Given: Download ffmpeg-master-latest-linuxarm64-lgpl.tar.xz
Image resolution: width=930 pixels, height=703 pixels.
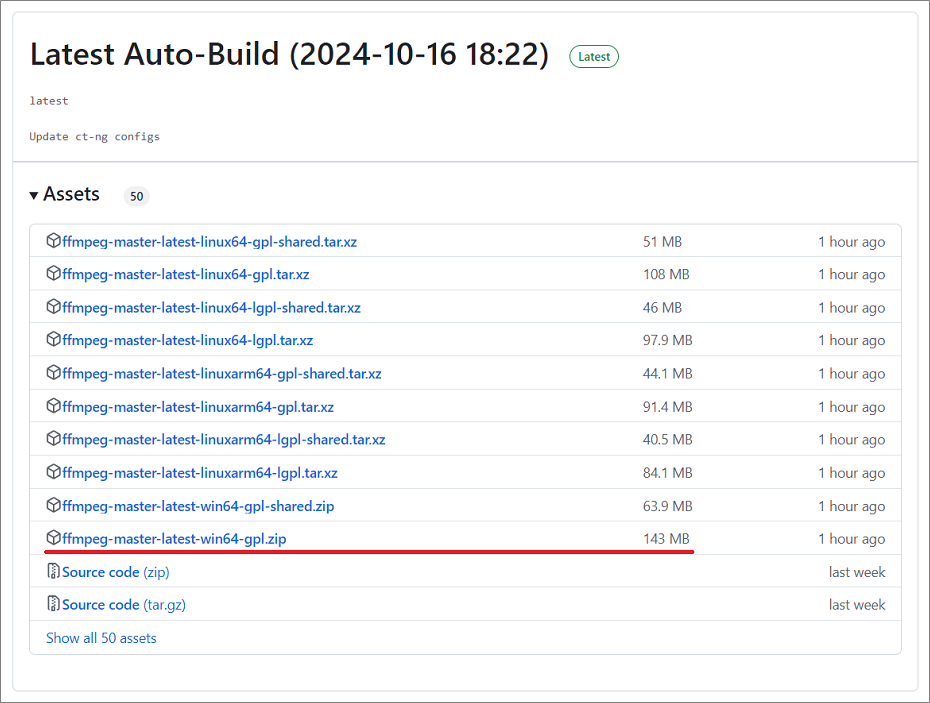Looking at the screenshot, I should [x=200, y=473].
